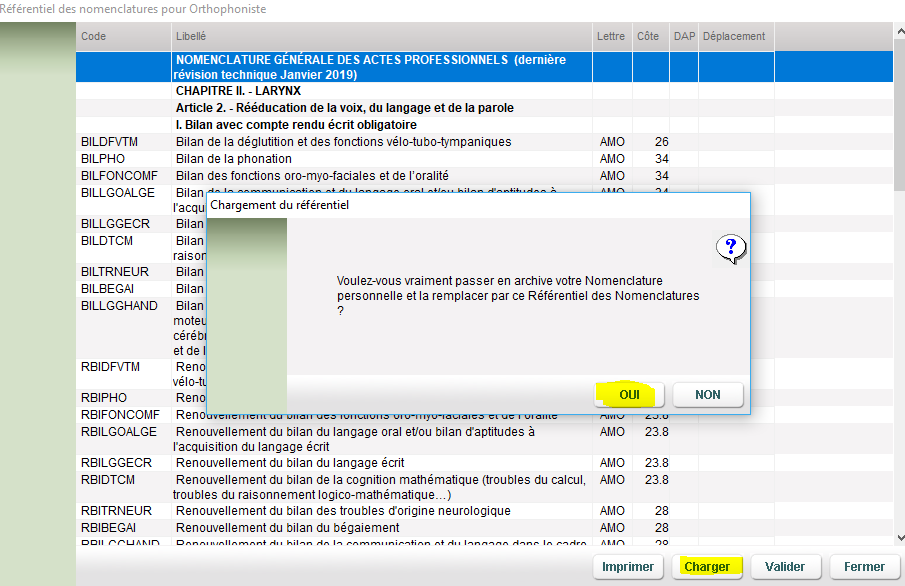
Task: Click the Valider button
Action: pyautogui.click(x=785, y=567)
